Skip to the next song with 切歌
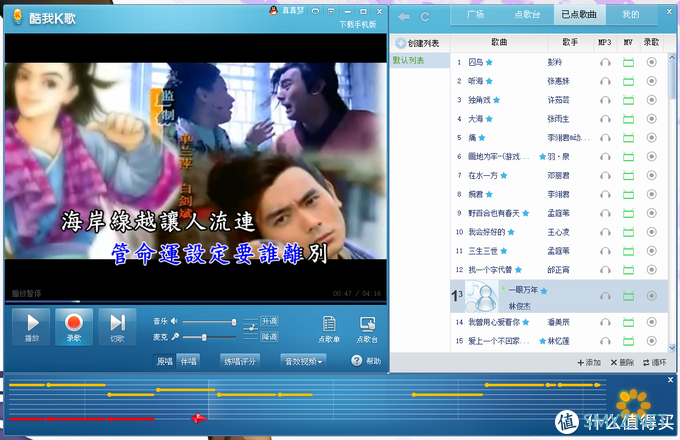Image resolution: width=680 pixels, height=440 pixels. click(117, 327)
